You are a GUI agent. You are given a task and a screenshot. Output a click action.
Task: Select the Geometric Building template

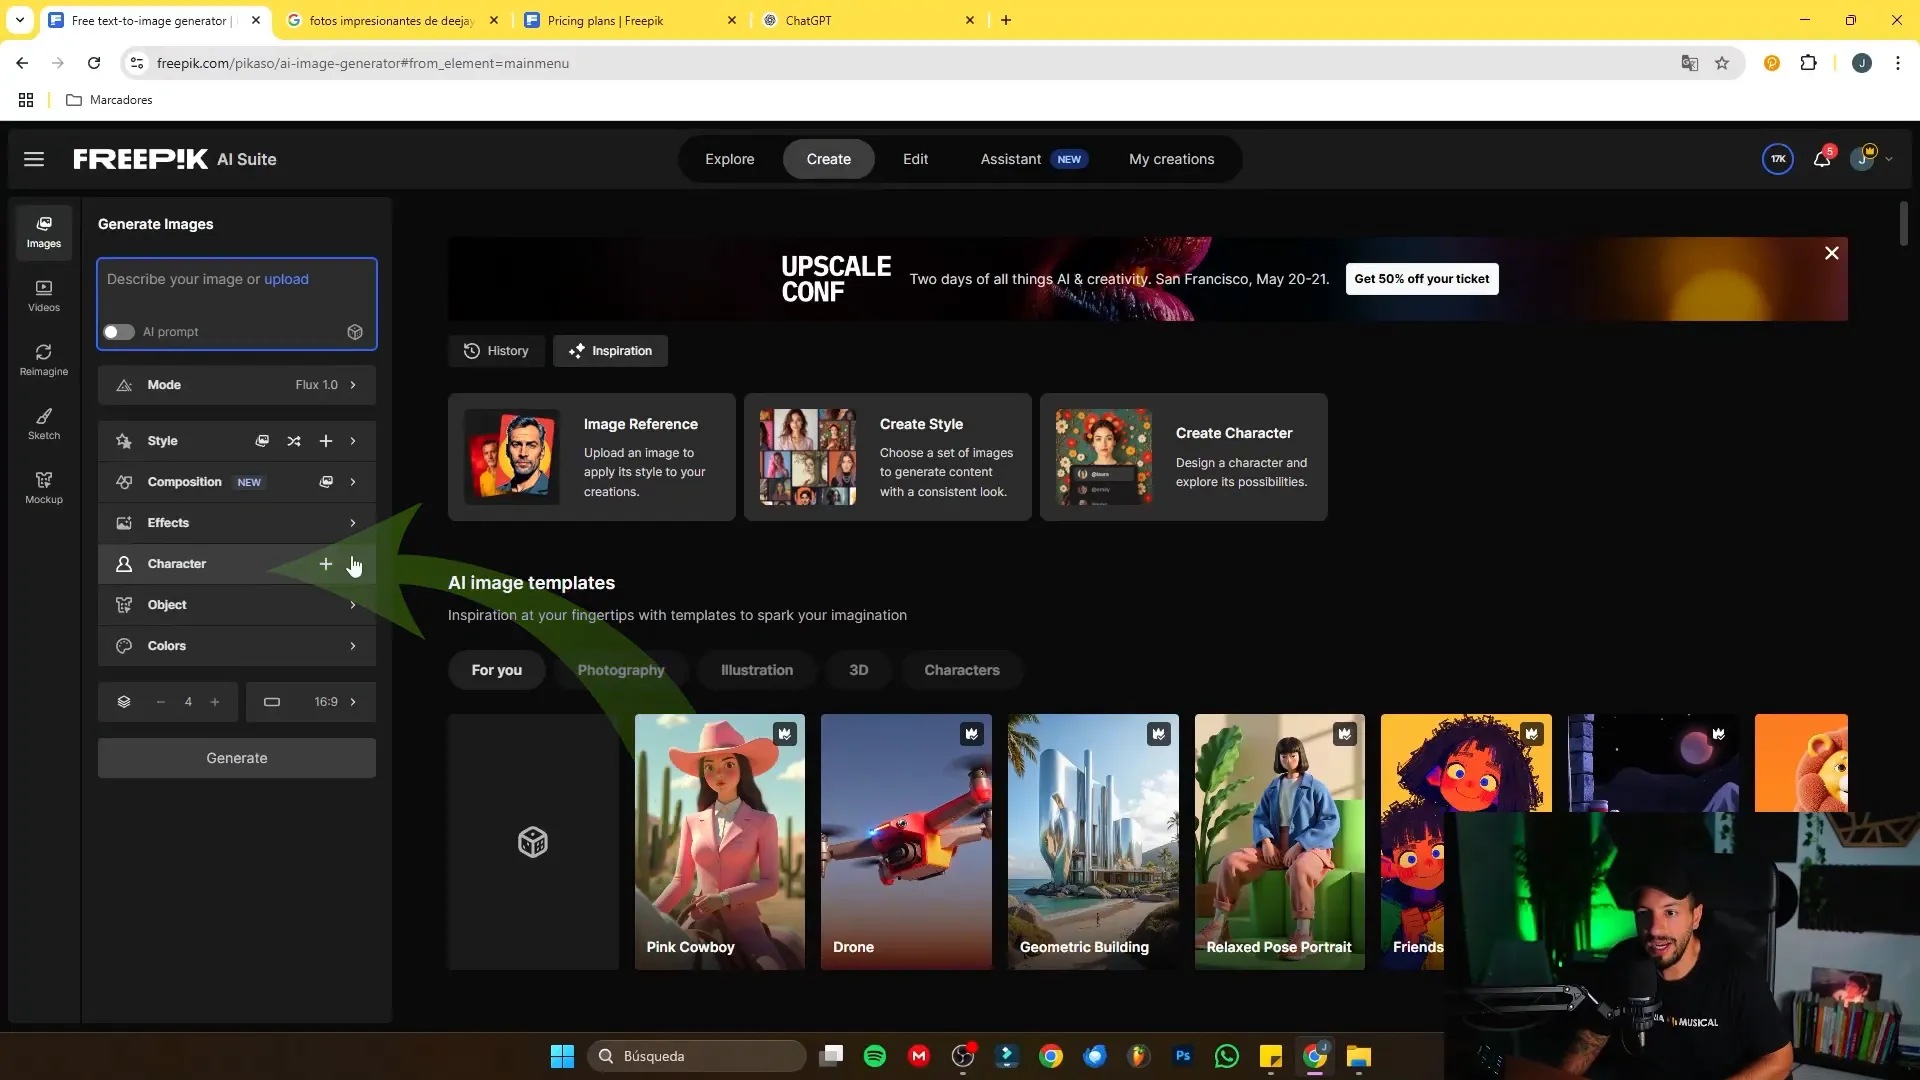click(1093, 842)
